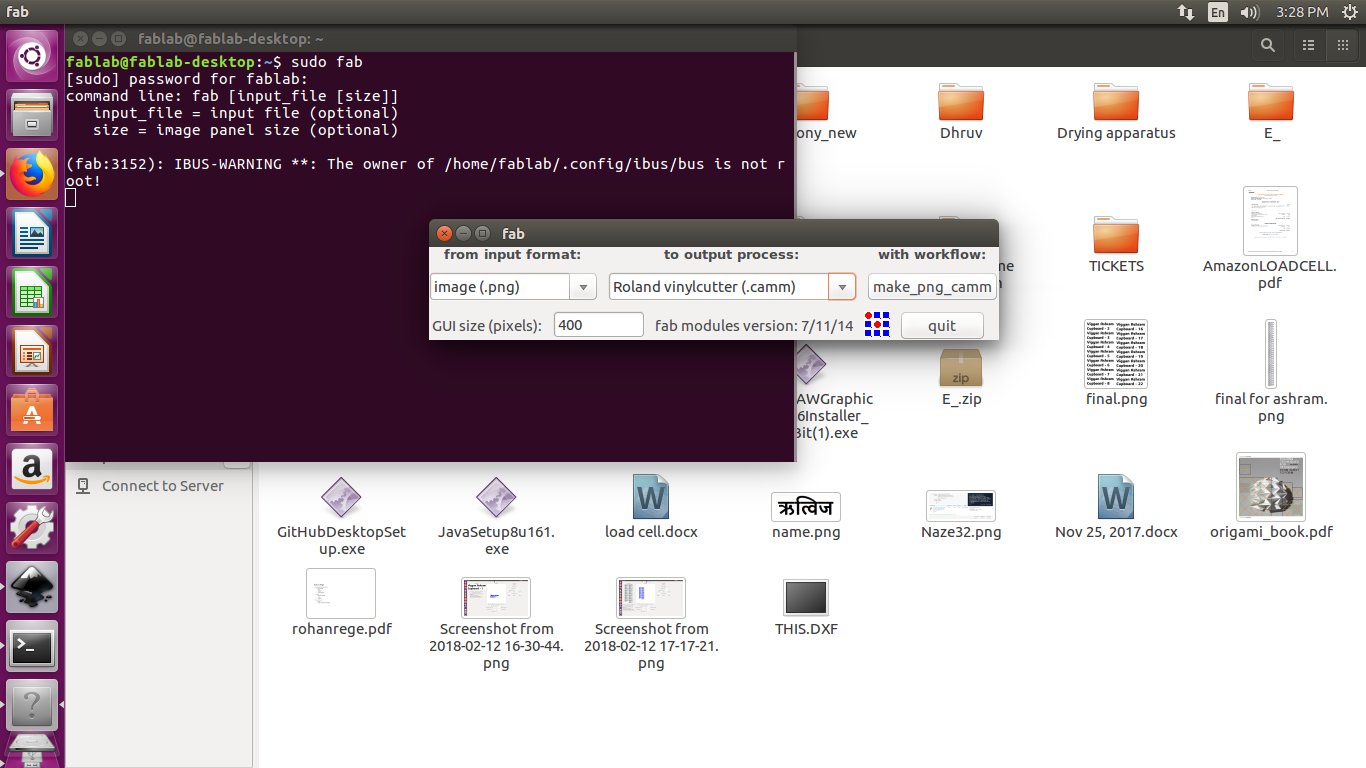Image resolution: width=1366 pixels, height=768 pixels.
Task: Open the volume indicator in top bar
Action: (x=1249, y=12)
